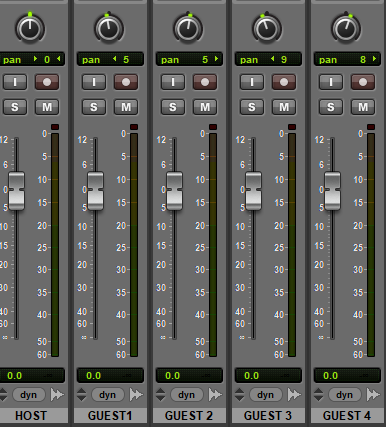Click the GUEST 2 double-arrow automation icon

coord(215,395)
